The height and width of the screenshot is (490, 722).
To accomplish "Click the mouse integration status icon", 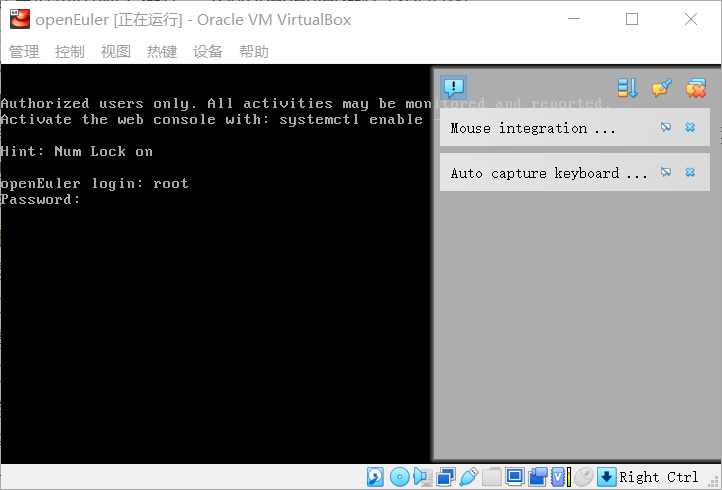I will click(x=584, y=477).
